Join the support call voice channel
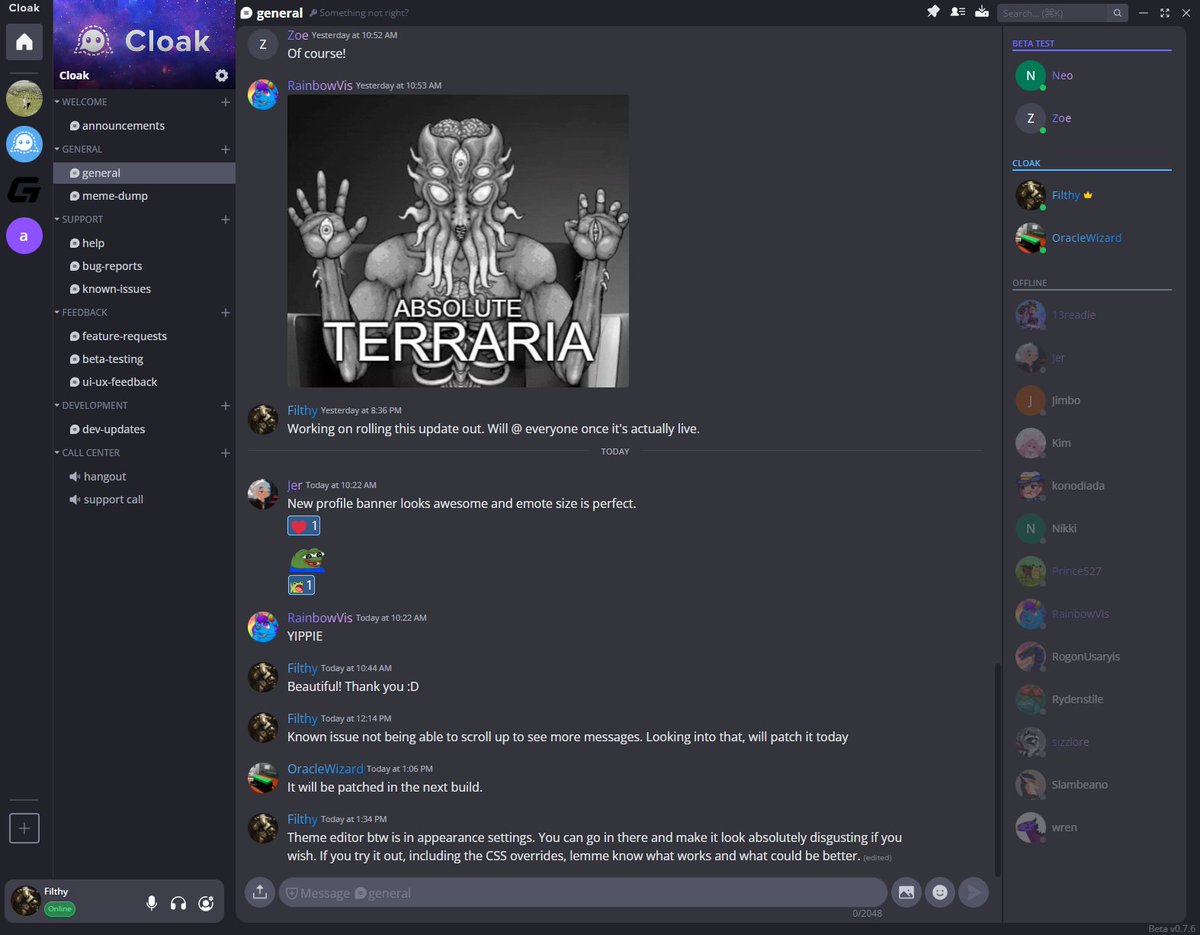 coord(145,499)
